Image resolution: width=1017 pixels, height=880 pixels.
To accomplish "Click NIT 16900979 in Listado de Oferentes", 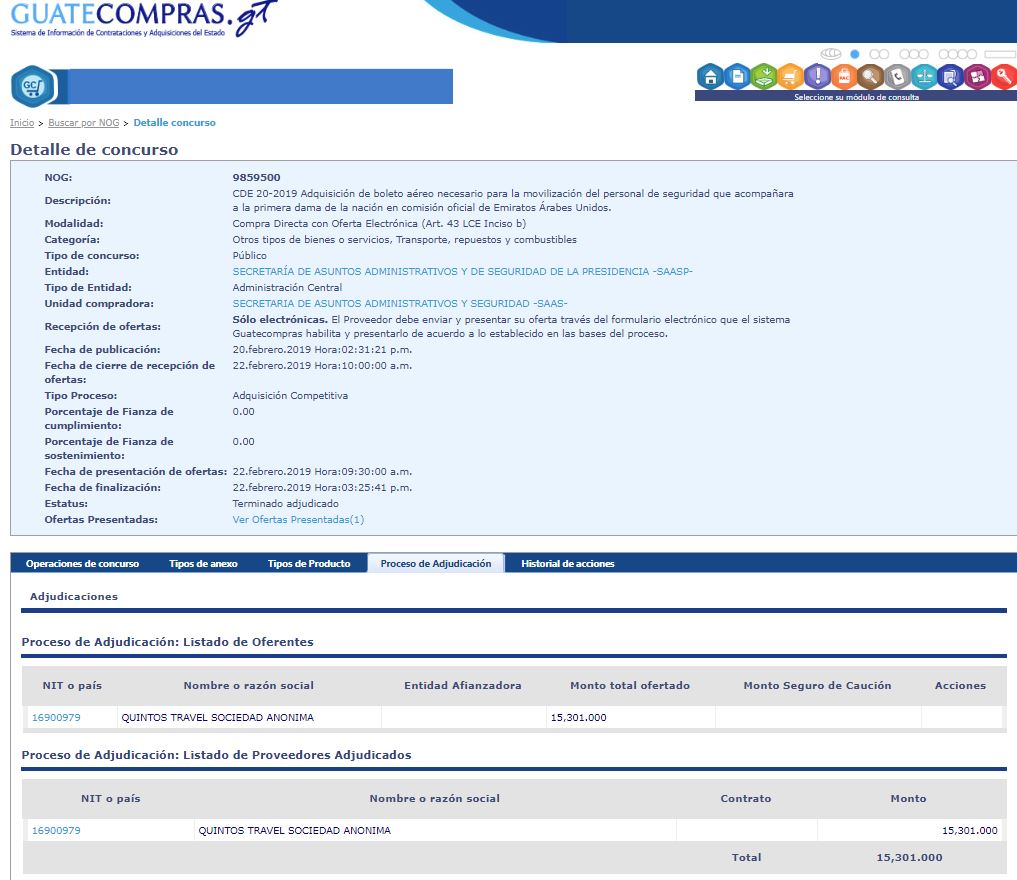I will pos(56,718).
